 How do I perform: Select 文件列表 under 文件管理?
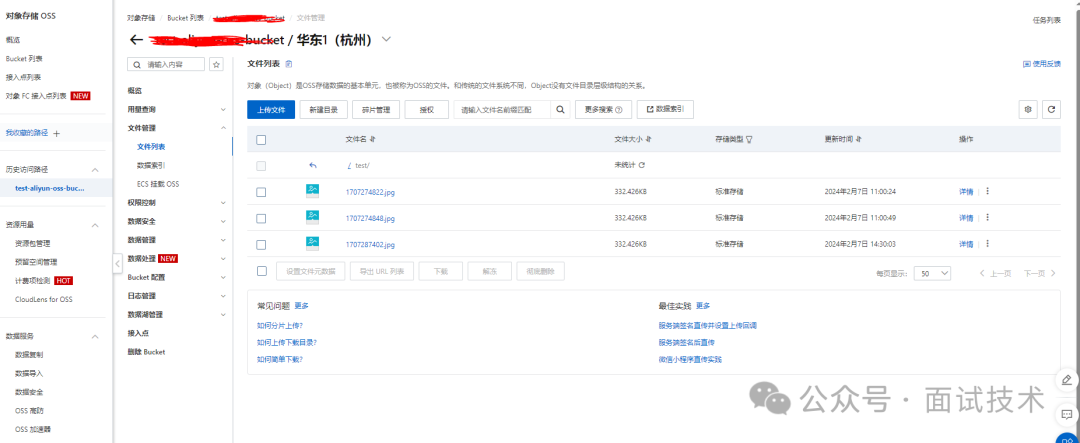tap(151, 147)
